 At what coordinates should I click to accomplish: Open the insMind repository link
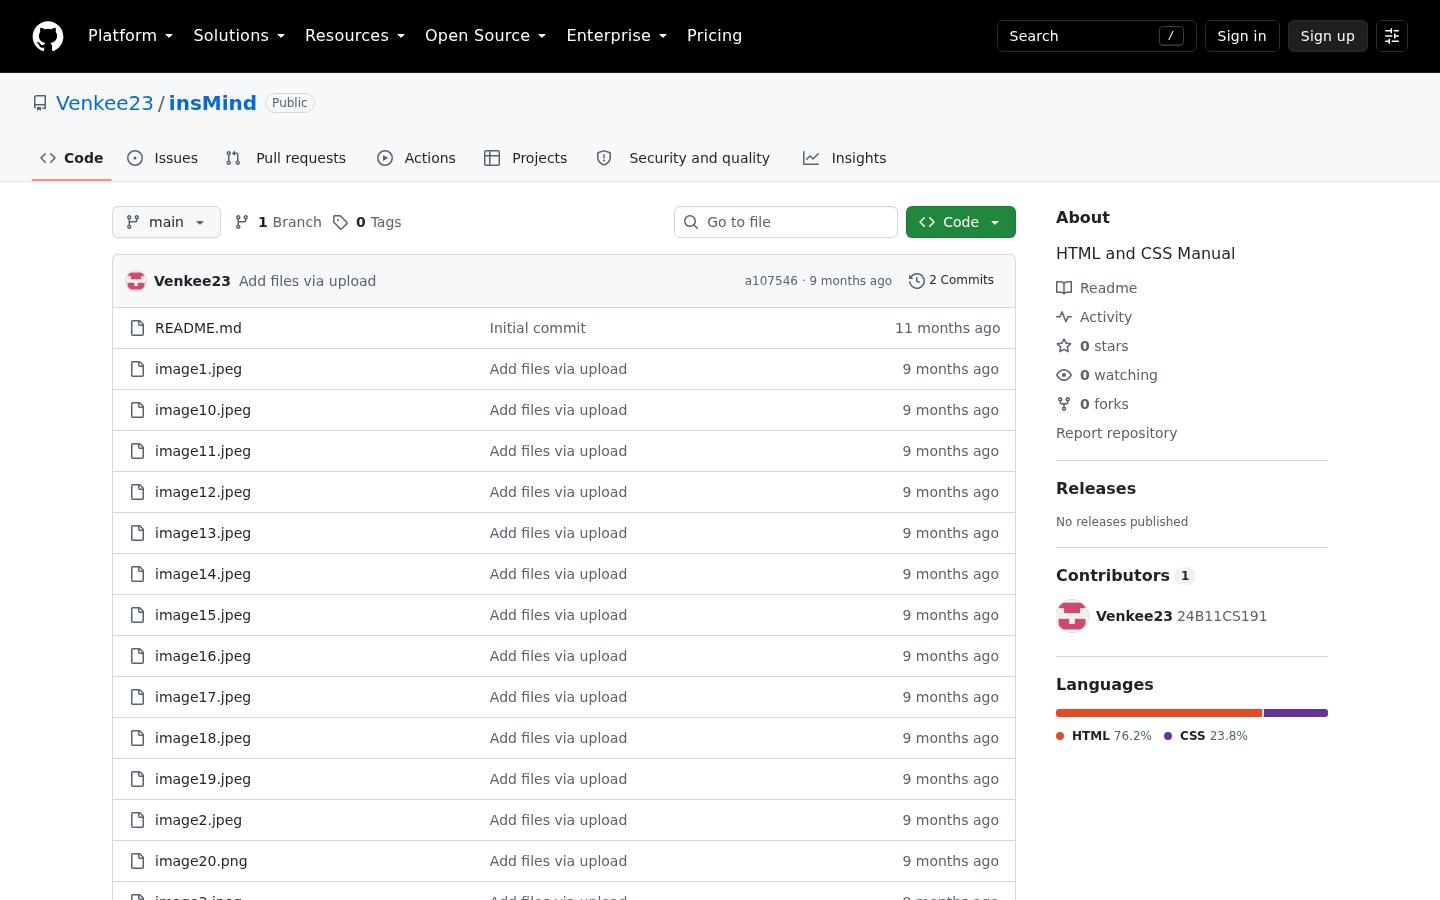click(x=213, y=103)
